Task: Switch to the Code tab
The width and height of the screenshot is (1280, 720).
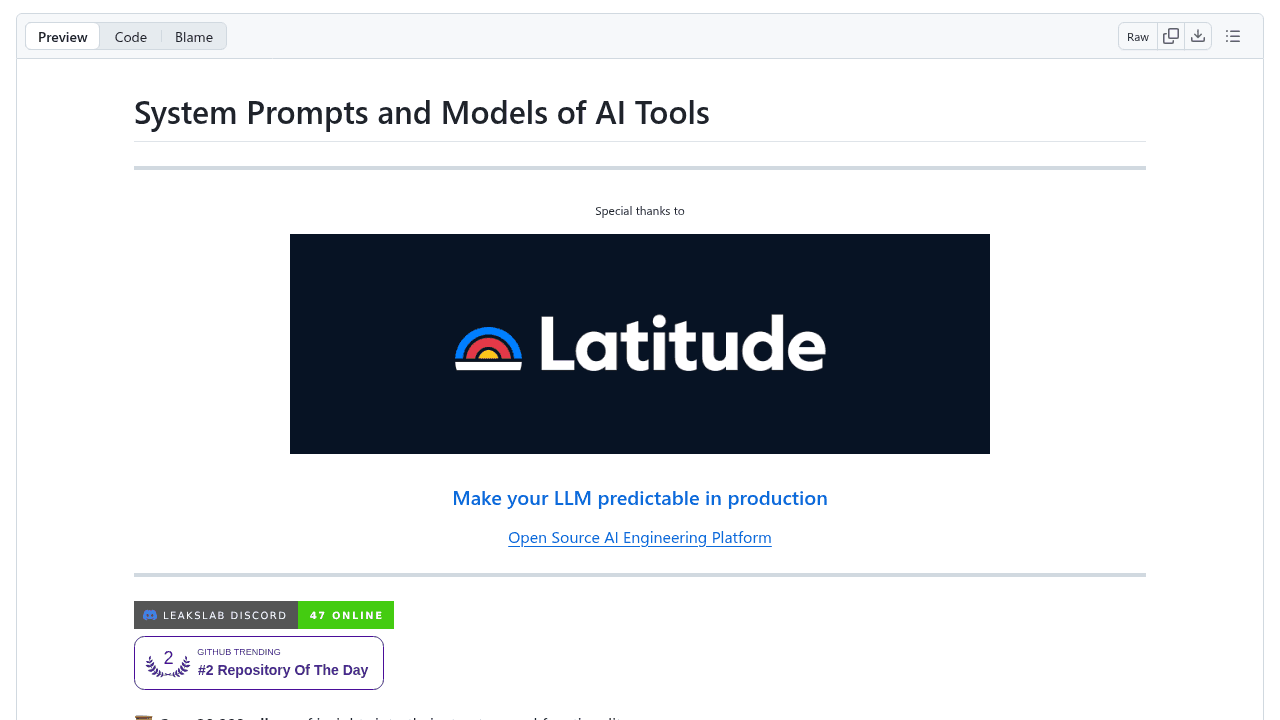Action: tap(131, 36)
